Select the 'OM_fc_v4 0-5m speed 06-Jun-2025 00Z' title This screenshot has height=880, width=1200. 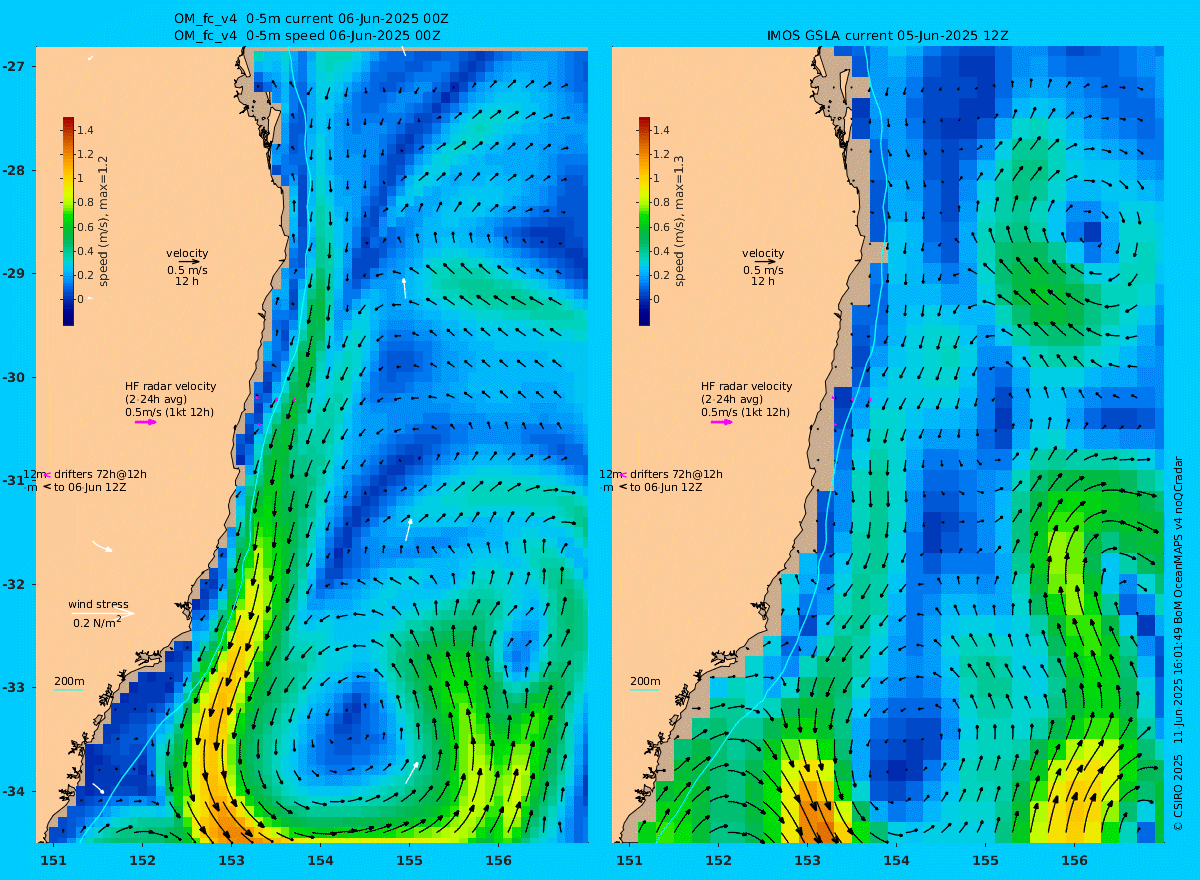[x=308, y=35]
